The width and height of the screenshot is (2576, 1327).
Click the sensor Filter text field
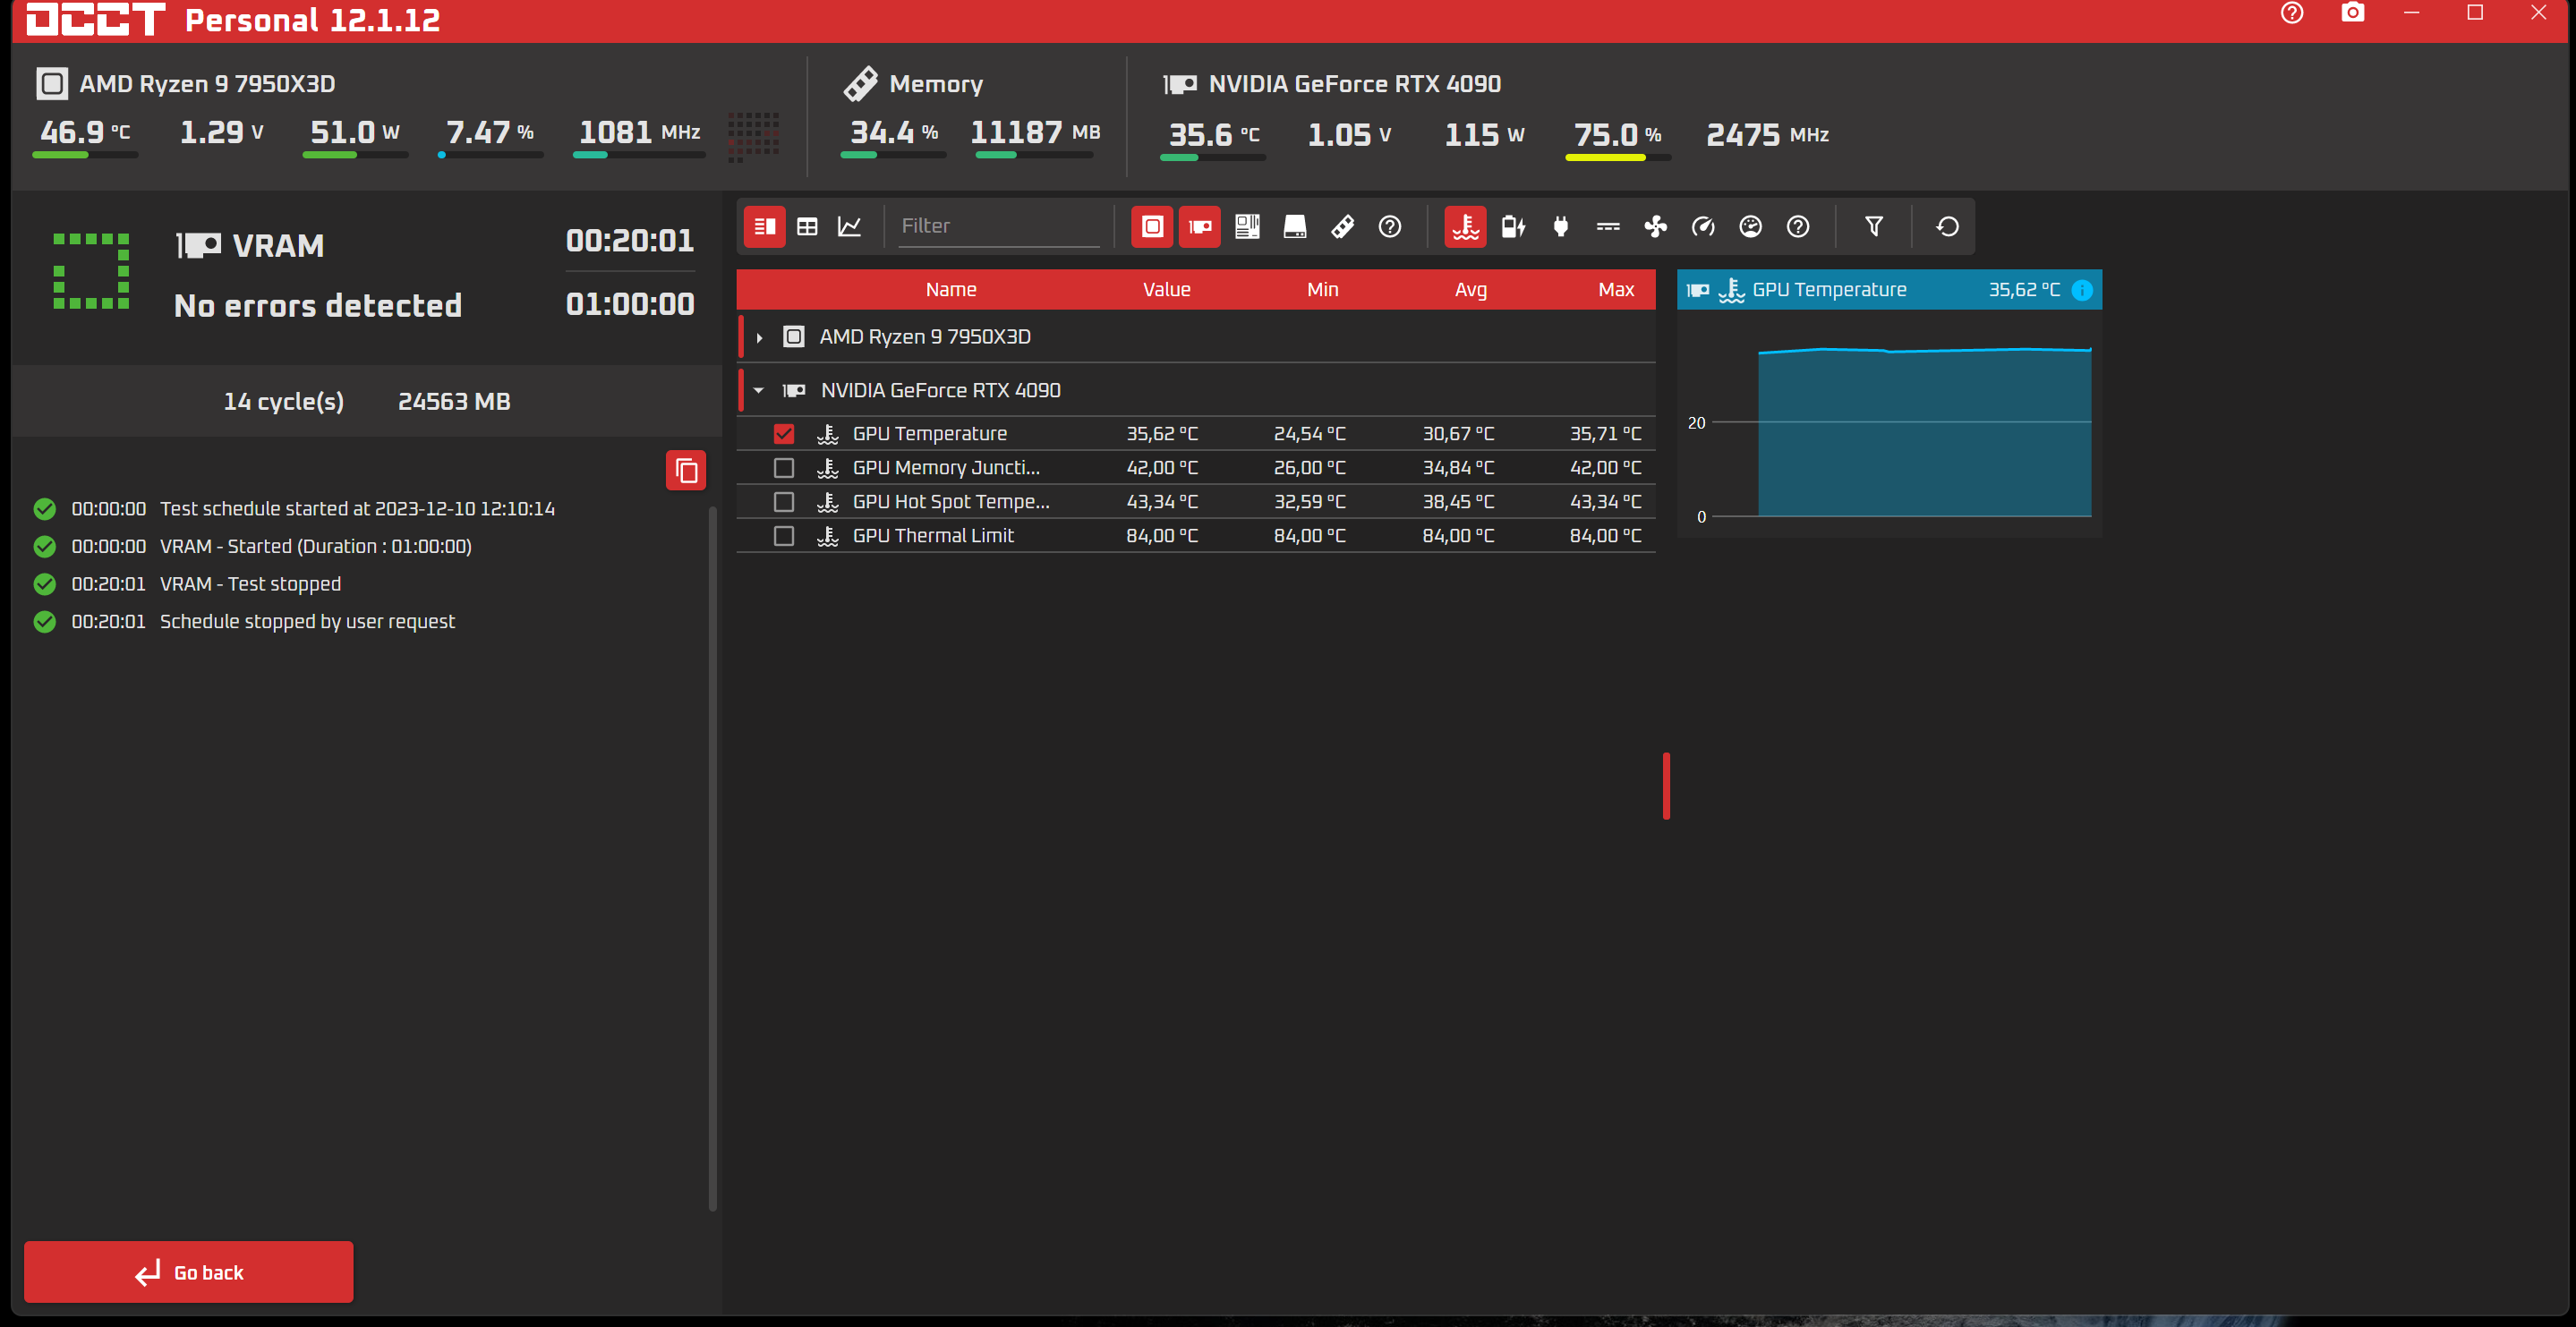(997, 226)
